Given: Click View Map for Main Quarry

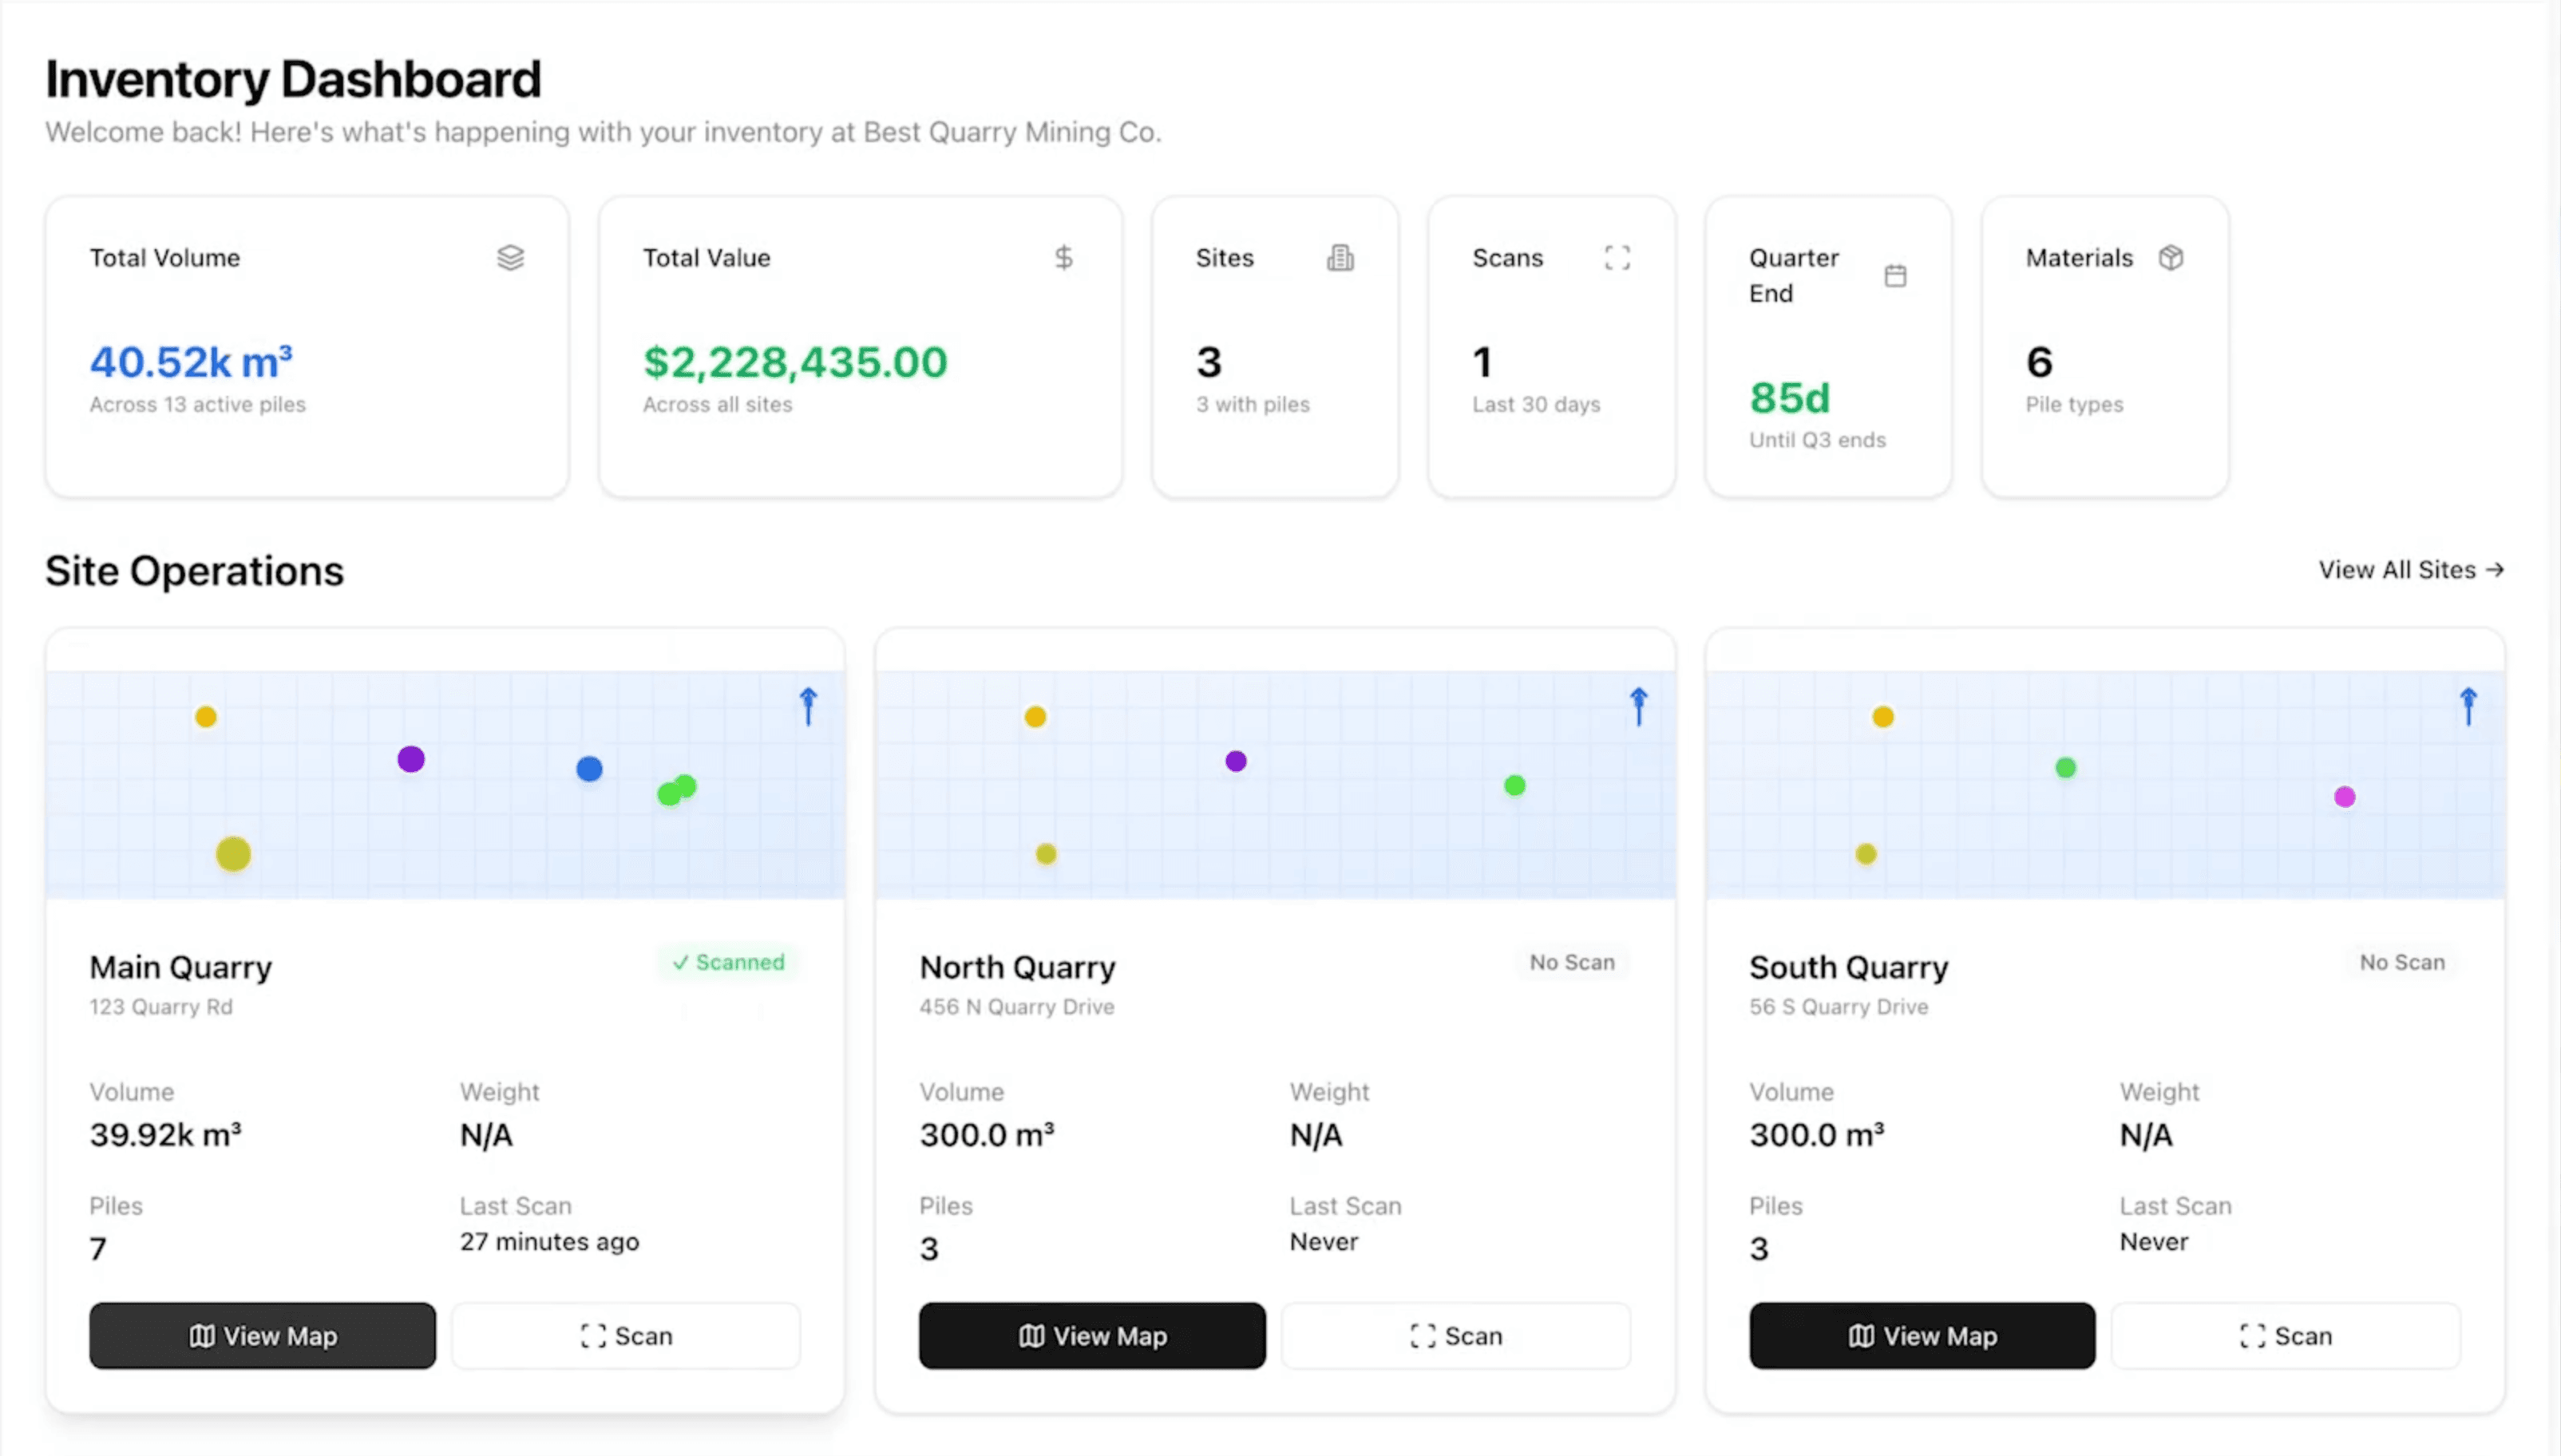Looking at the screenshot, I should point(262,1336).
